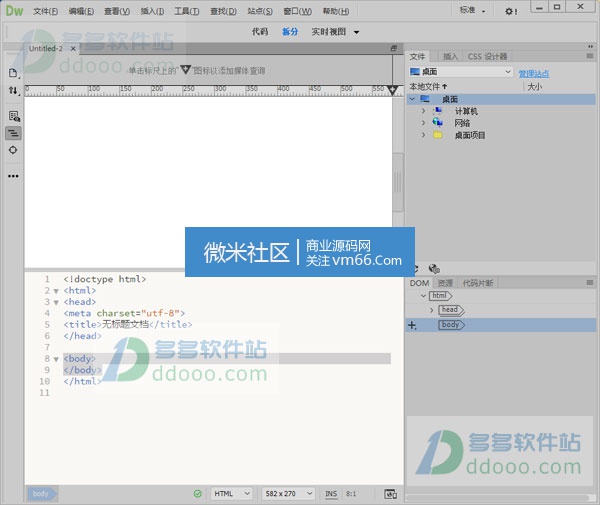600x505 pixels.
Task: Select the body tag in DOM panel
Action: [451, 325]
